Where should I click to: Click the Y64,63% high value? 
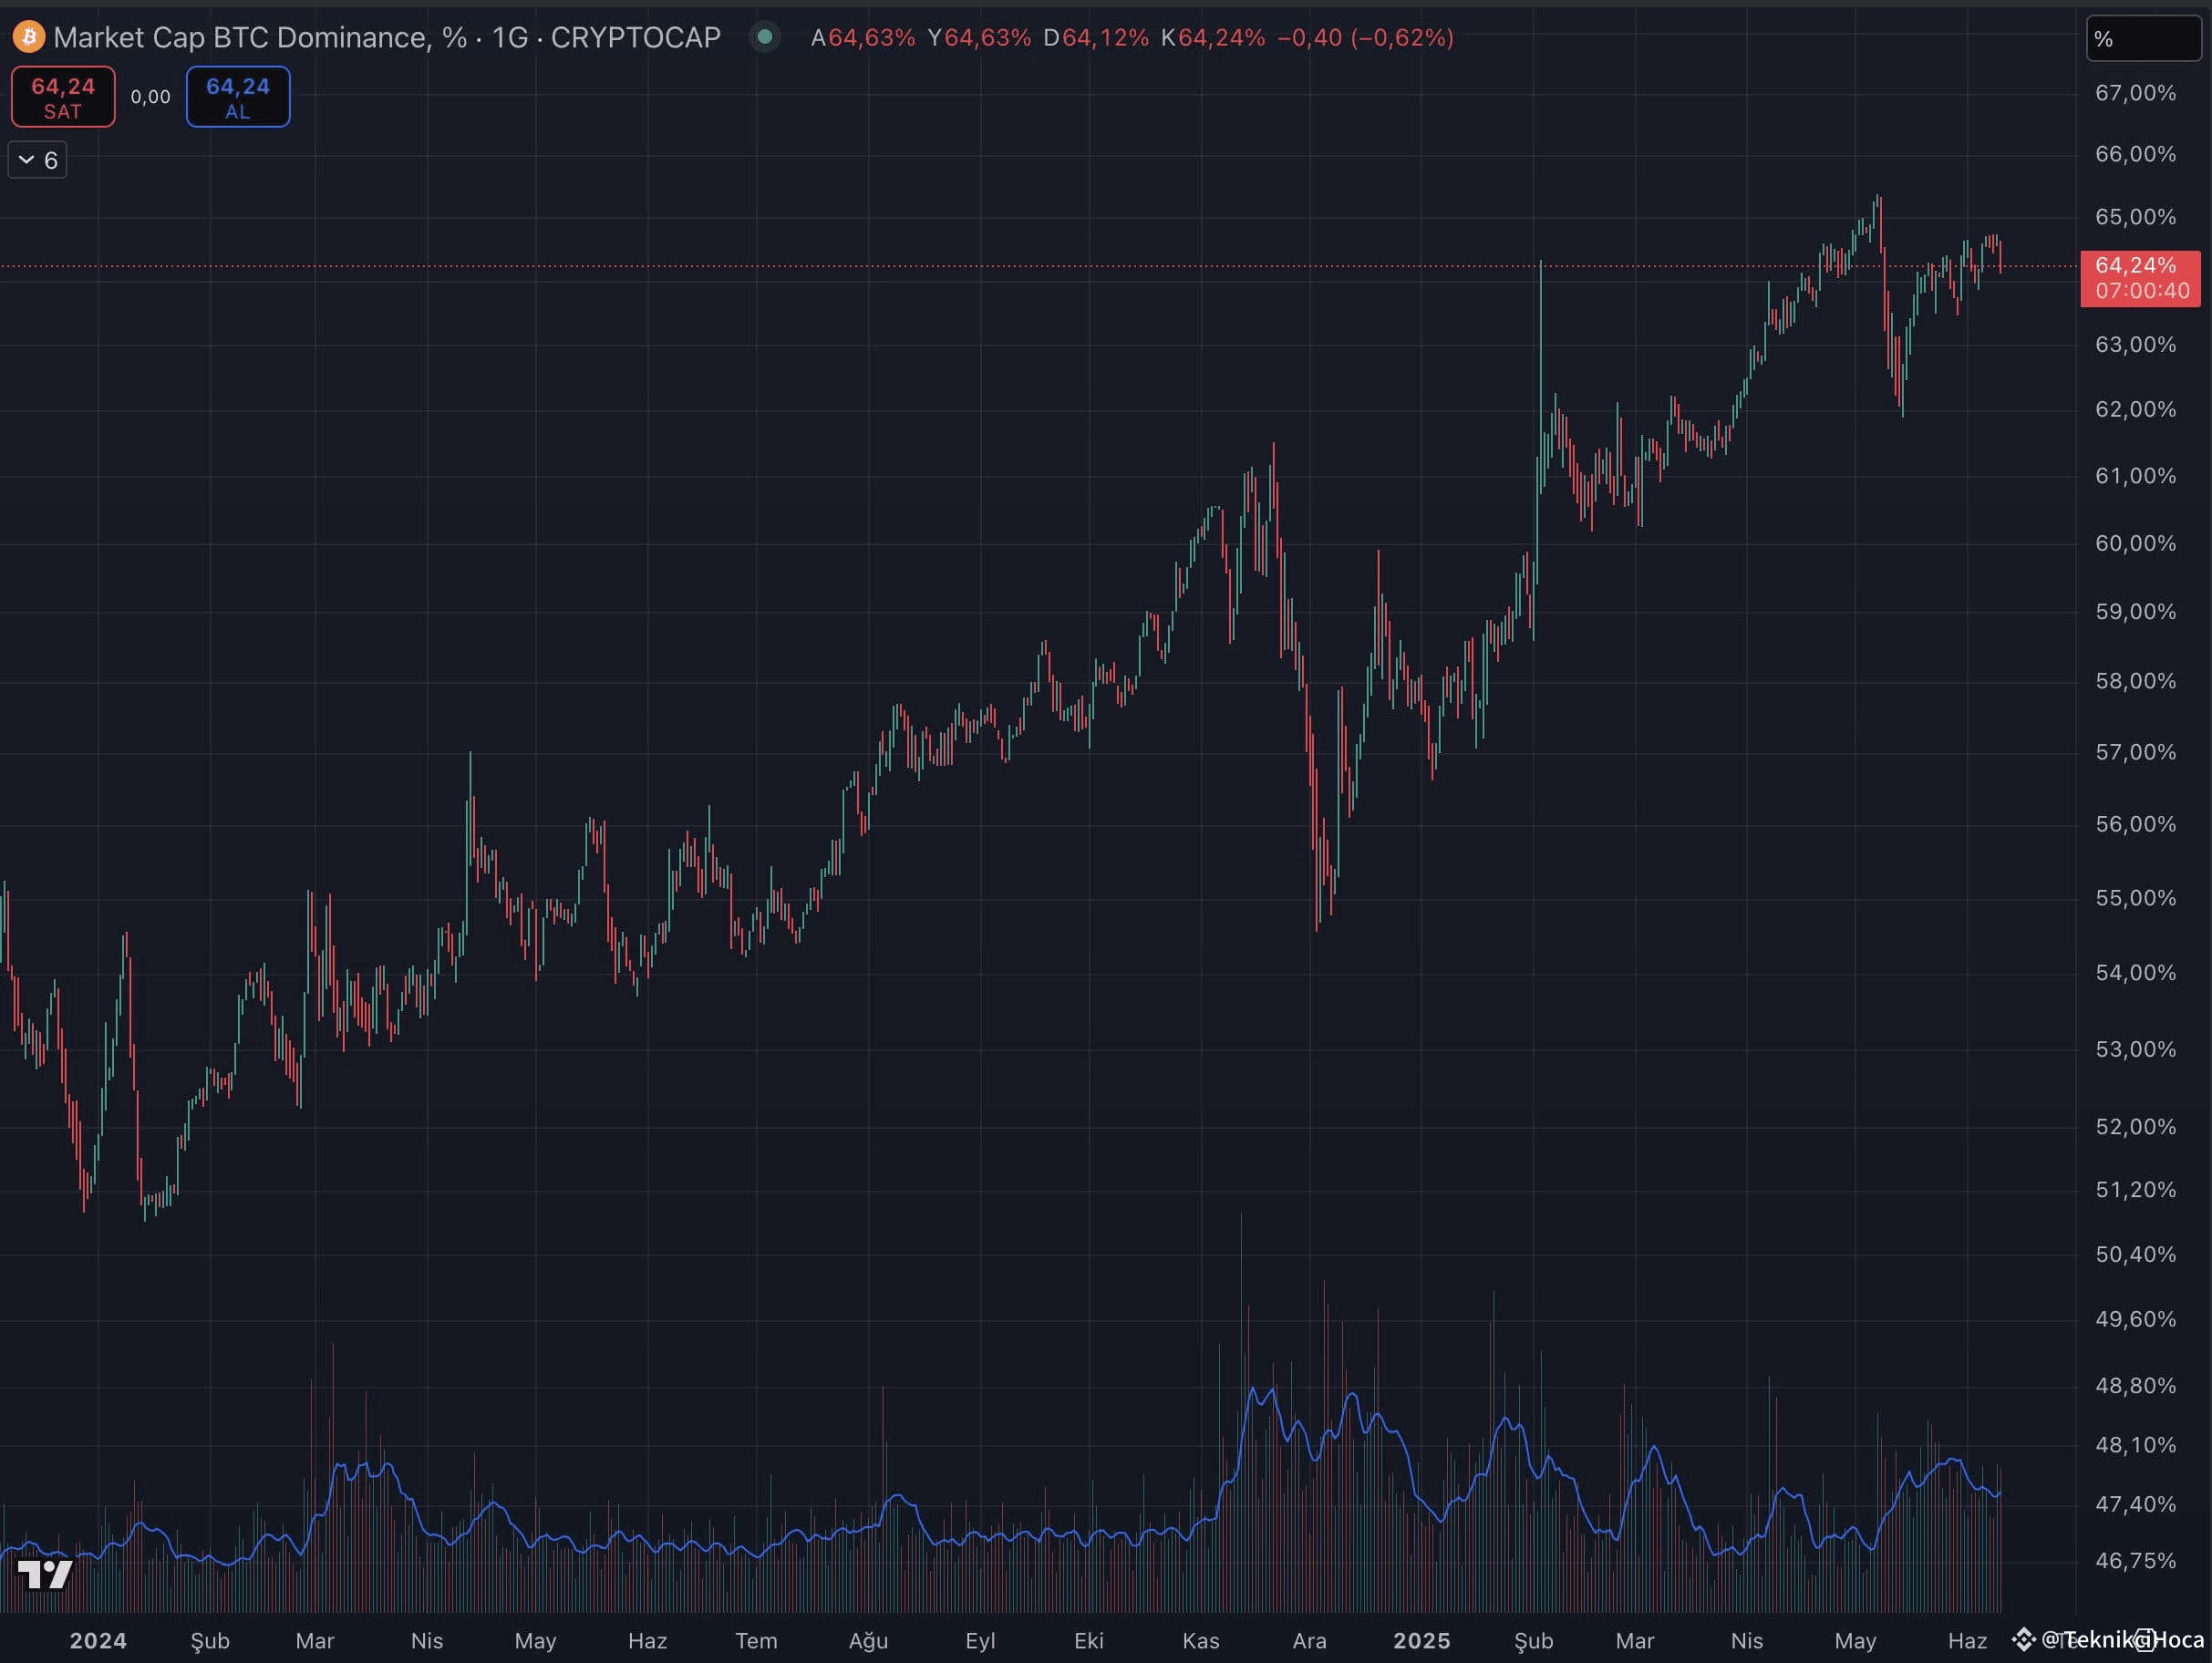point(979,37)
